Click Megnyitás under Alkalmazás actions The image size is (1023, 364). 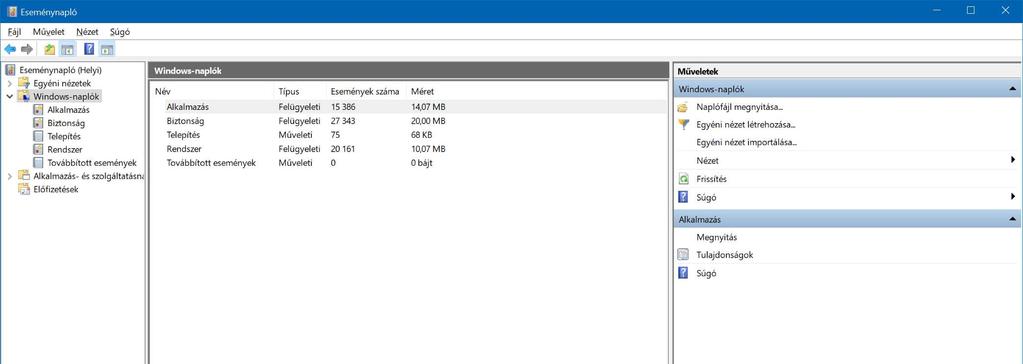click(x=716, y=237)
